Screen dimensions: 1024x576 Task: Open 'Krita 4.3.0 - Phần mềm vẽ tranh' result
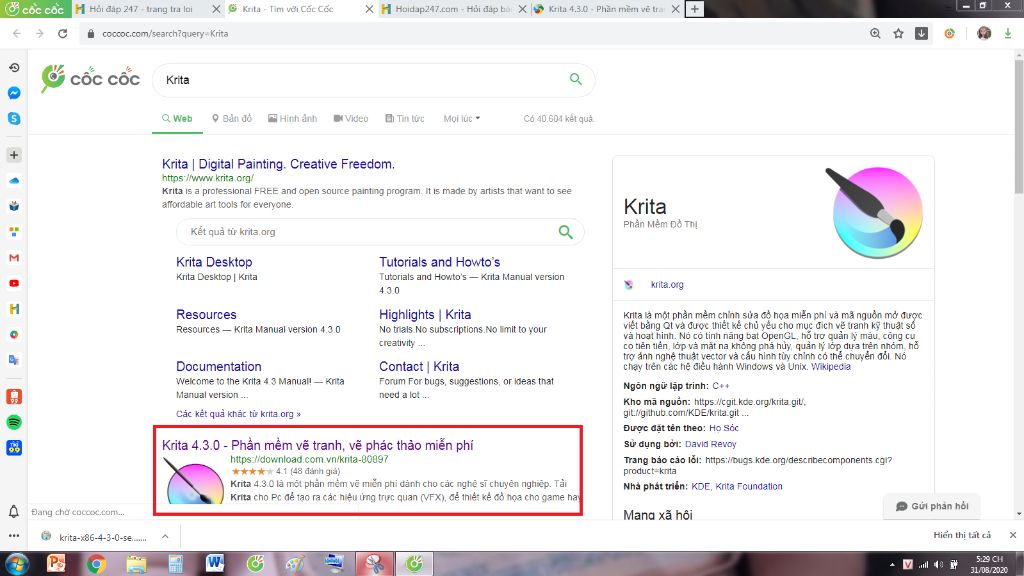point(317,445)
